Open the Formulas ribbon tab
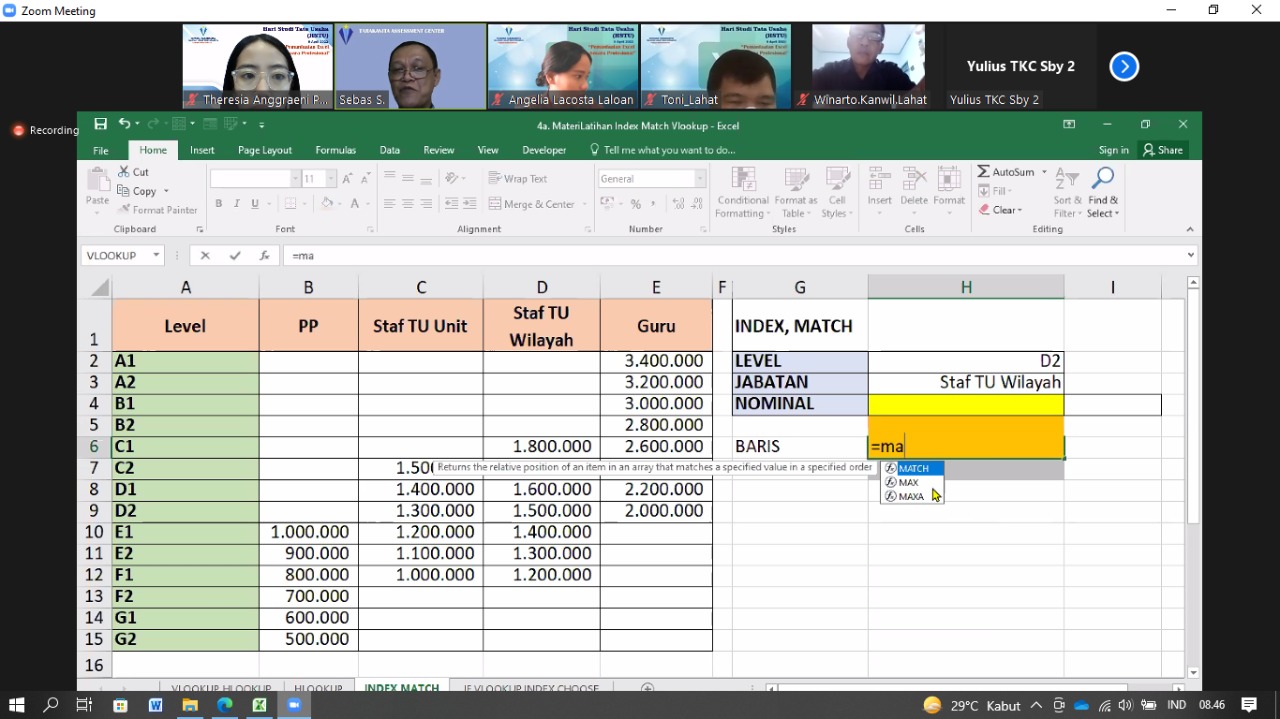 click(x=335, y=150)
